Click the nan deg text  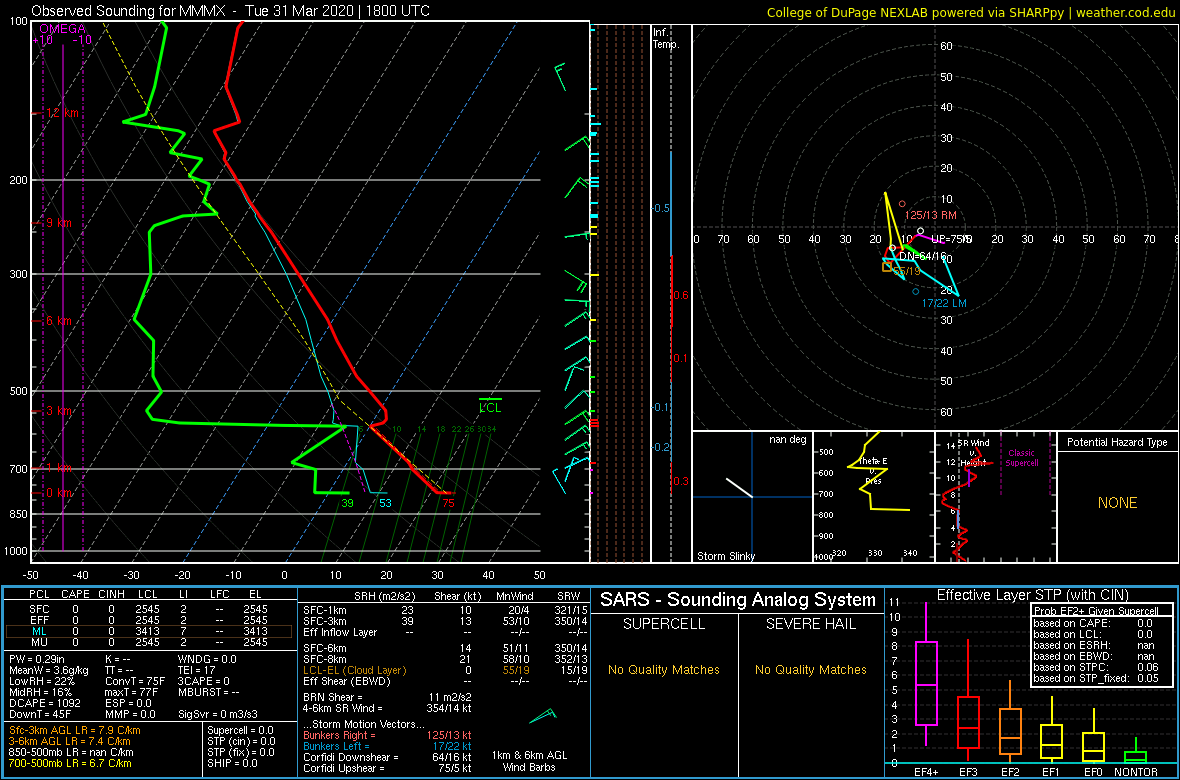(787, 440)
